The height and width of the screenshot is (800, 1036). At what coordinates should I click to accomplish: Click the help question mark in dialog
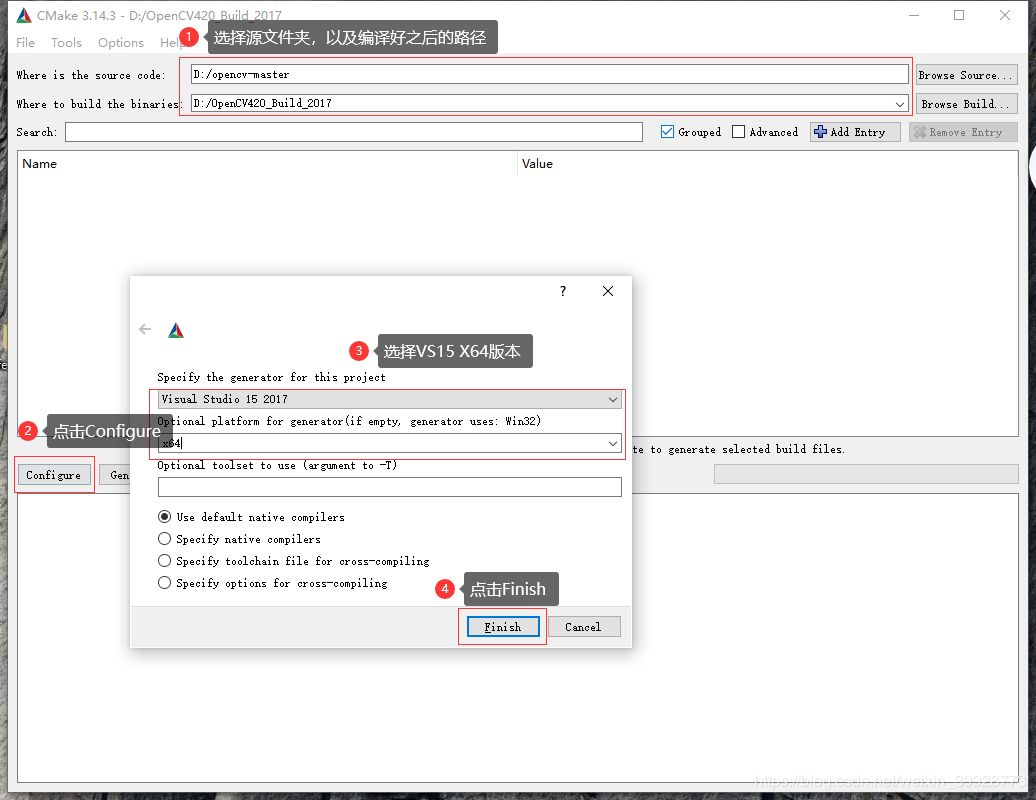(x=563, y=291)
